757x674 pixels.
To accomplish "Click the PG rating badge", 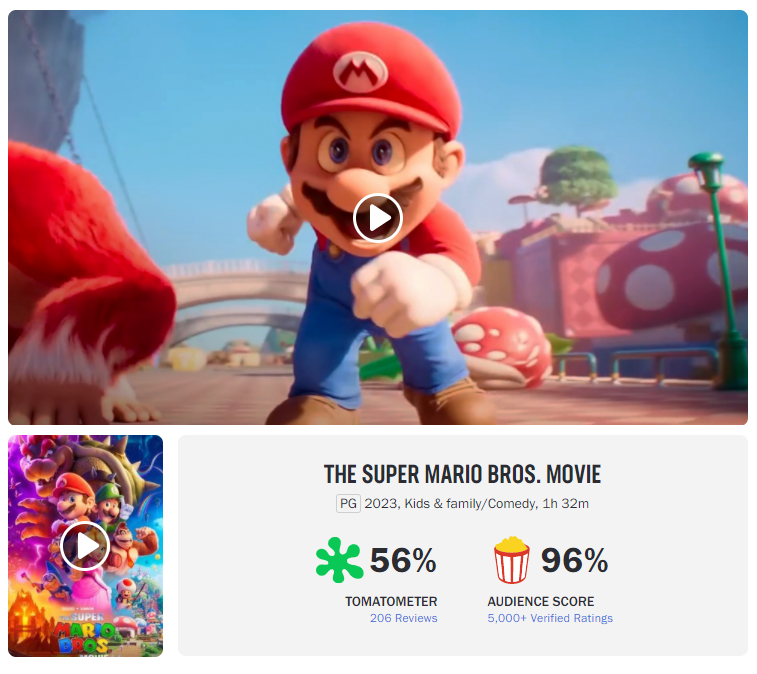I will pyautogui.click(x=348, y=503).
